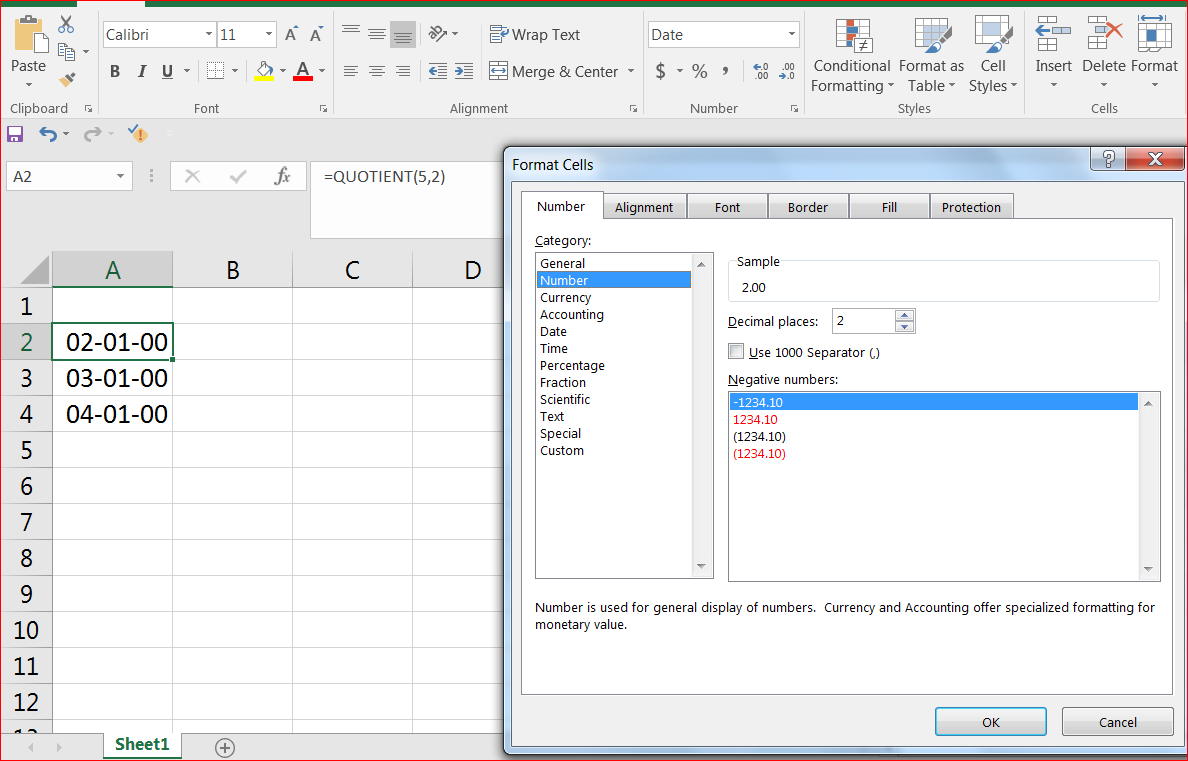1188x761 pixels.
Task: Apply Percent style
Action: [x=699, y=71]
